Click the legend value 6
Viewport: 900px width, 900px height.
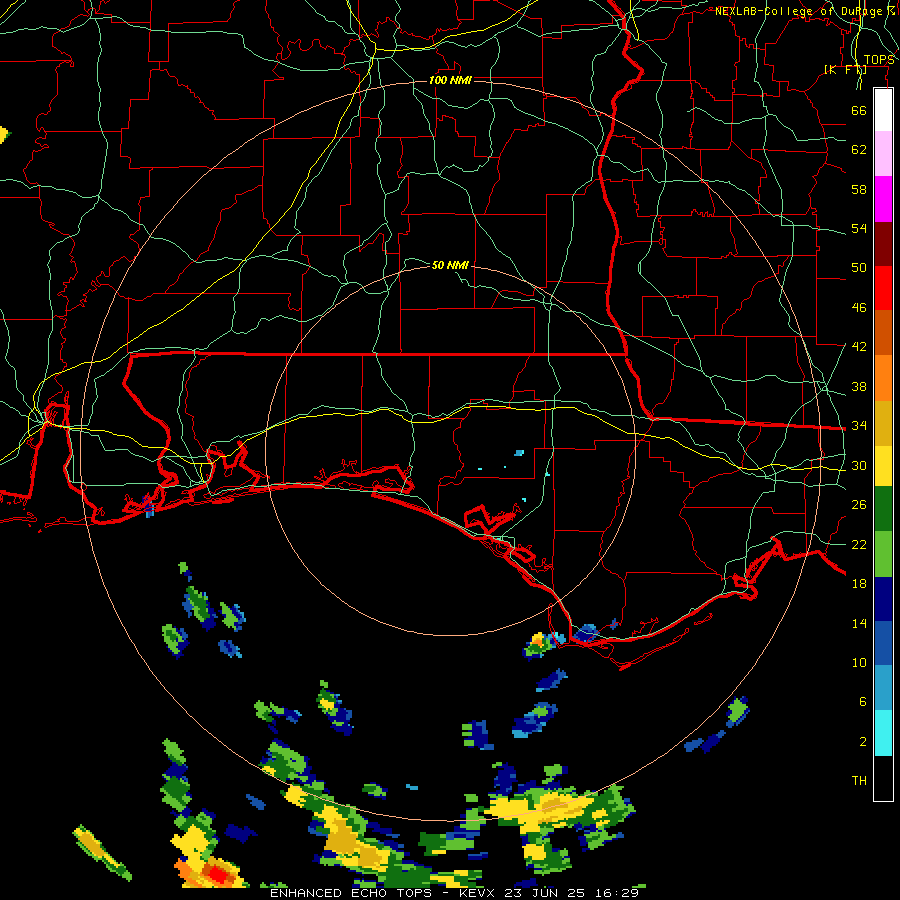(x=862, y=702)
